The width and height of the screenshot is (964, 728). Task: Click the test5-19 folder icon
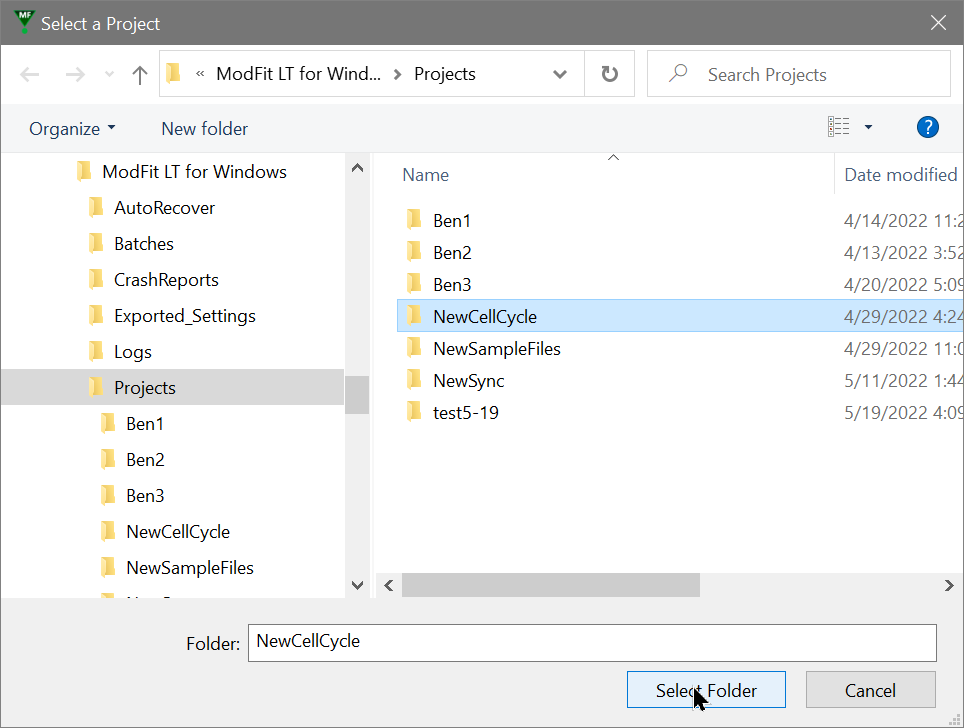415,412
